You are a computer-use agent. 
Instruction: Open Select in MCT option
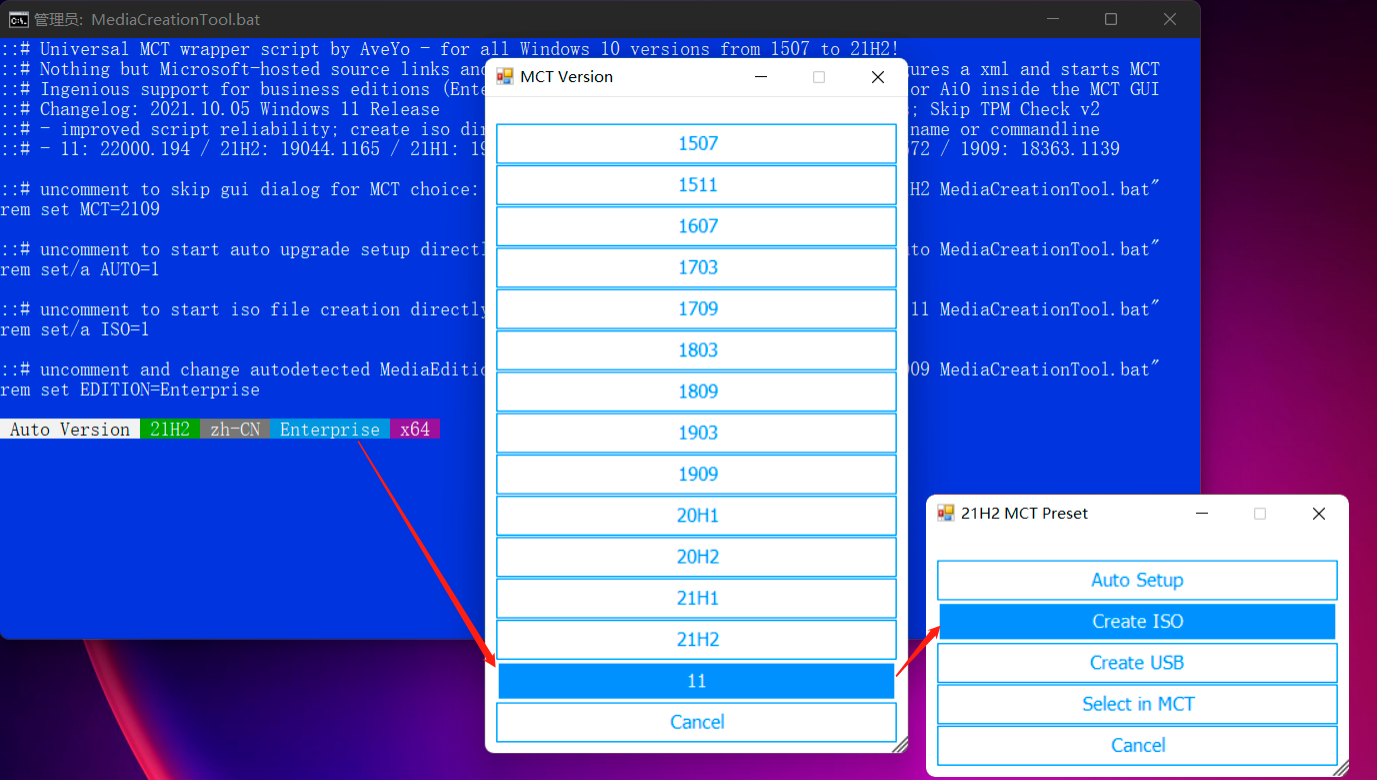pyautogui.click(x=1137, y=704)
